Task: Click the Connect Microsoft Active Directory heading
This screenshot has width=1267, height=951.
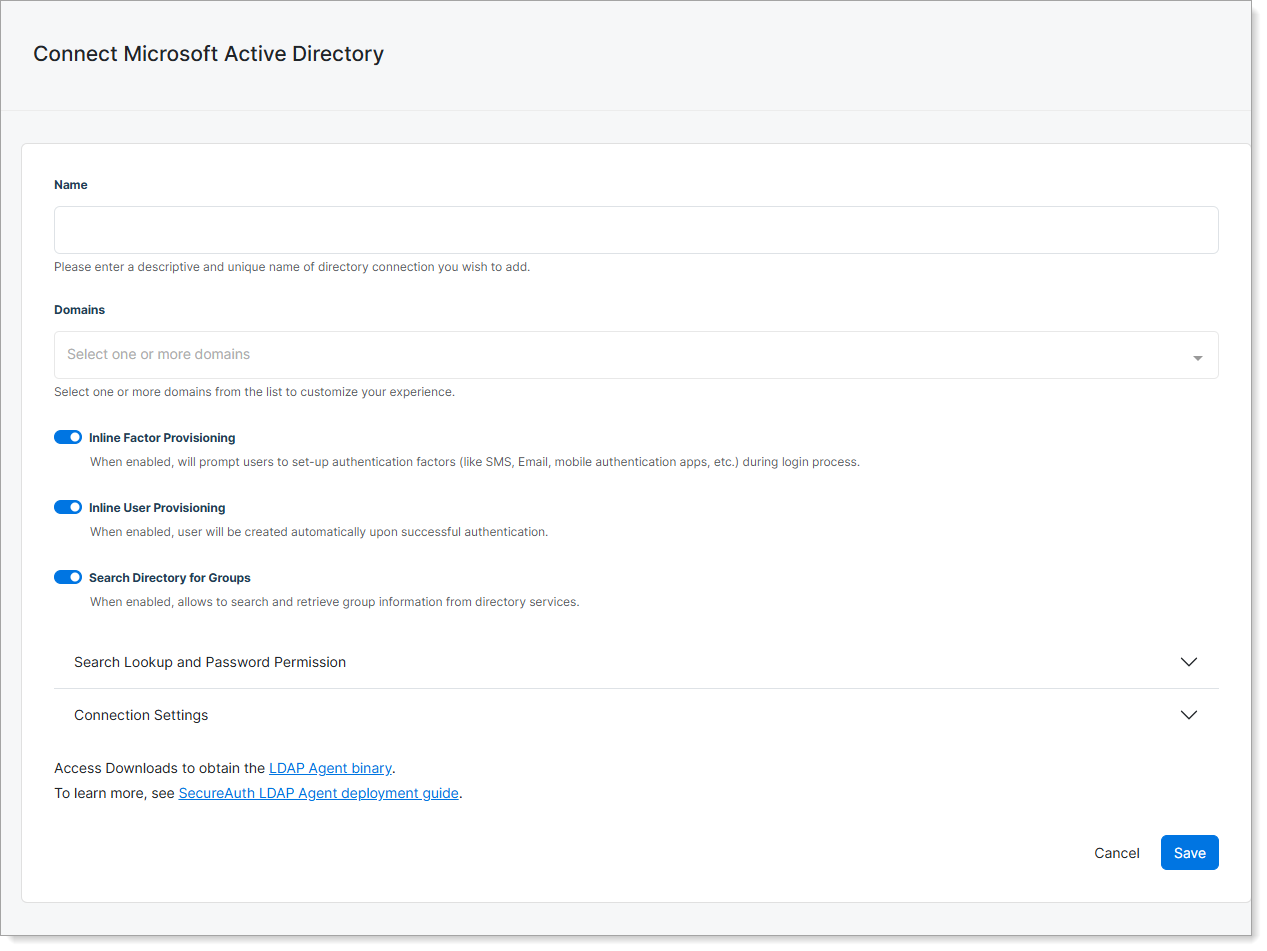Action: [x=208, y=54]
